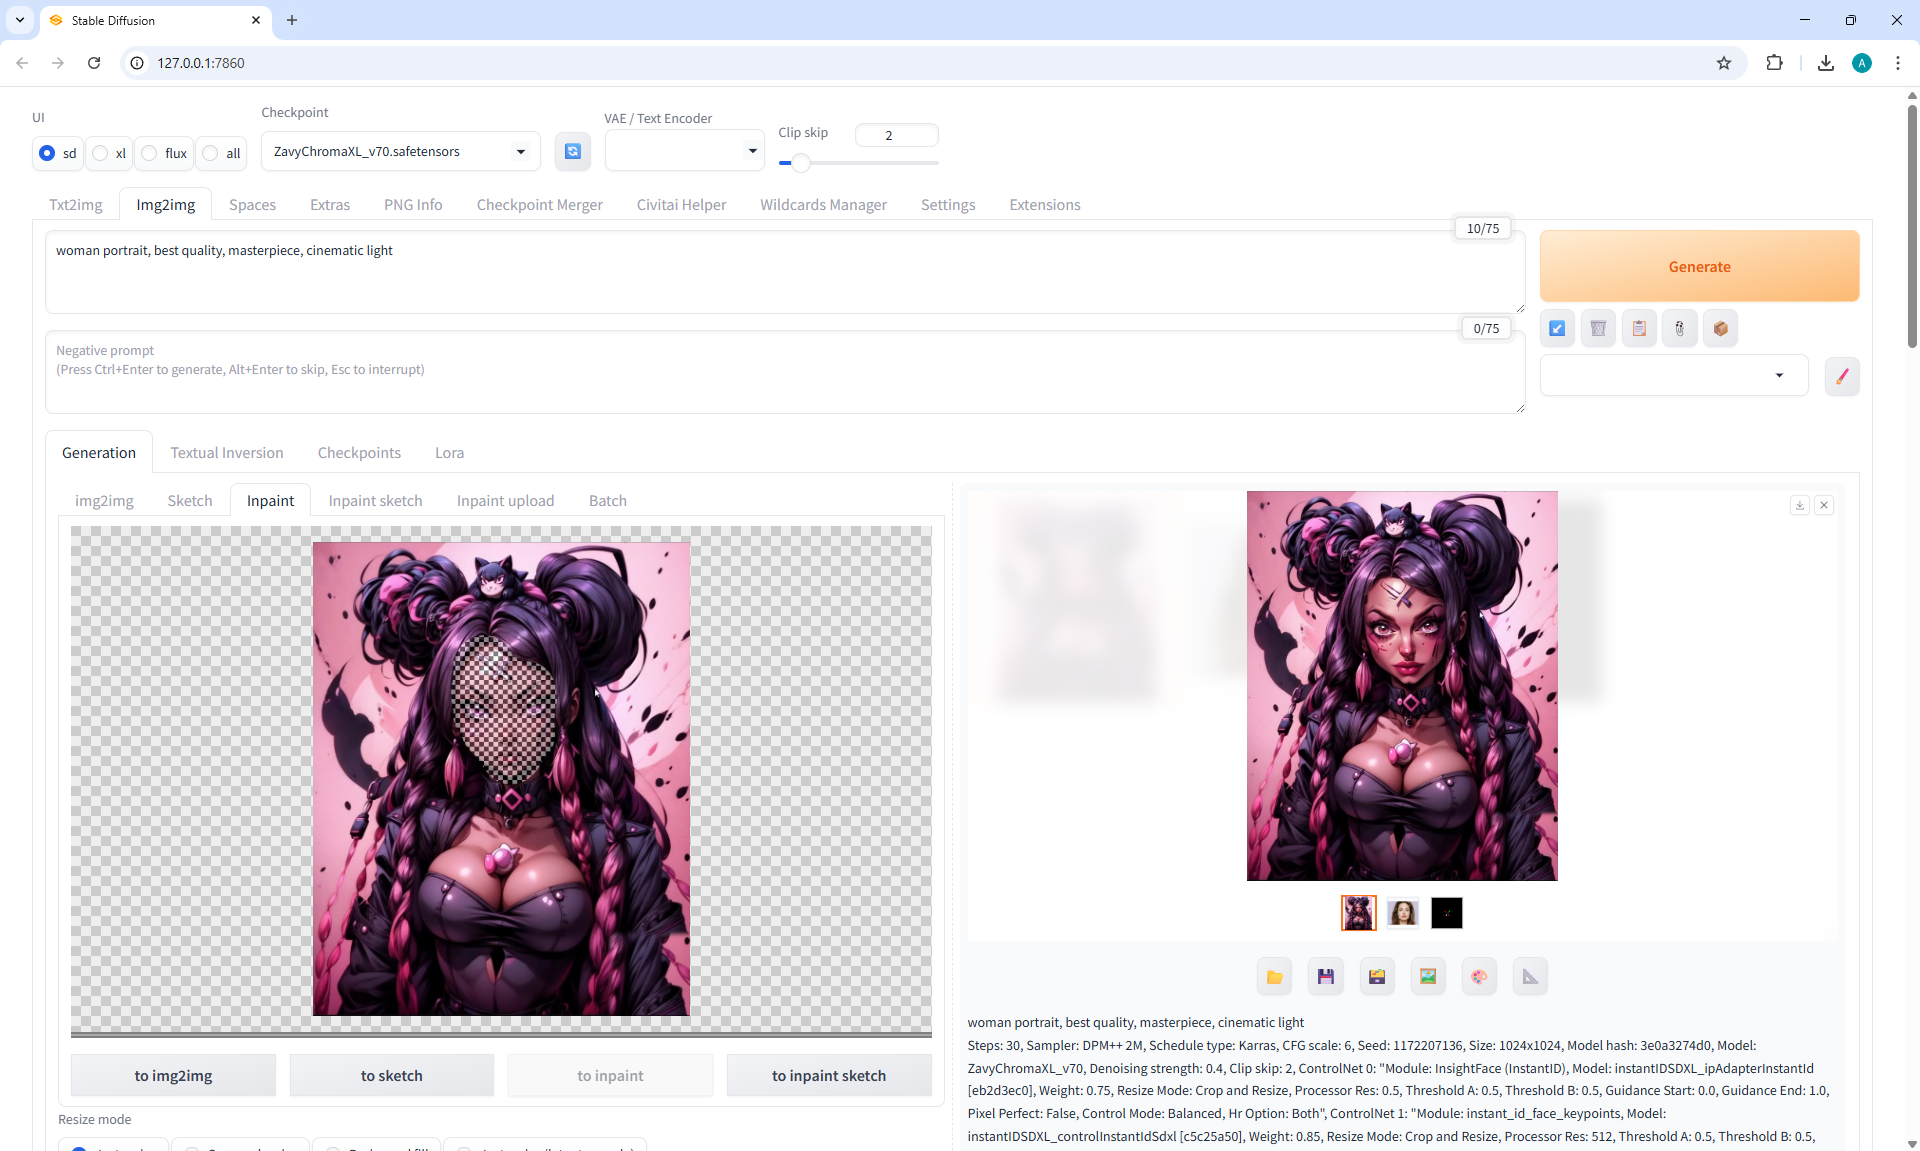Switch to the Txt2img tab
The width and height of the screenshot is (1920, 1151).
(76, 205)
